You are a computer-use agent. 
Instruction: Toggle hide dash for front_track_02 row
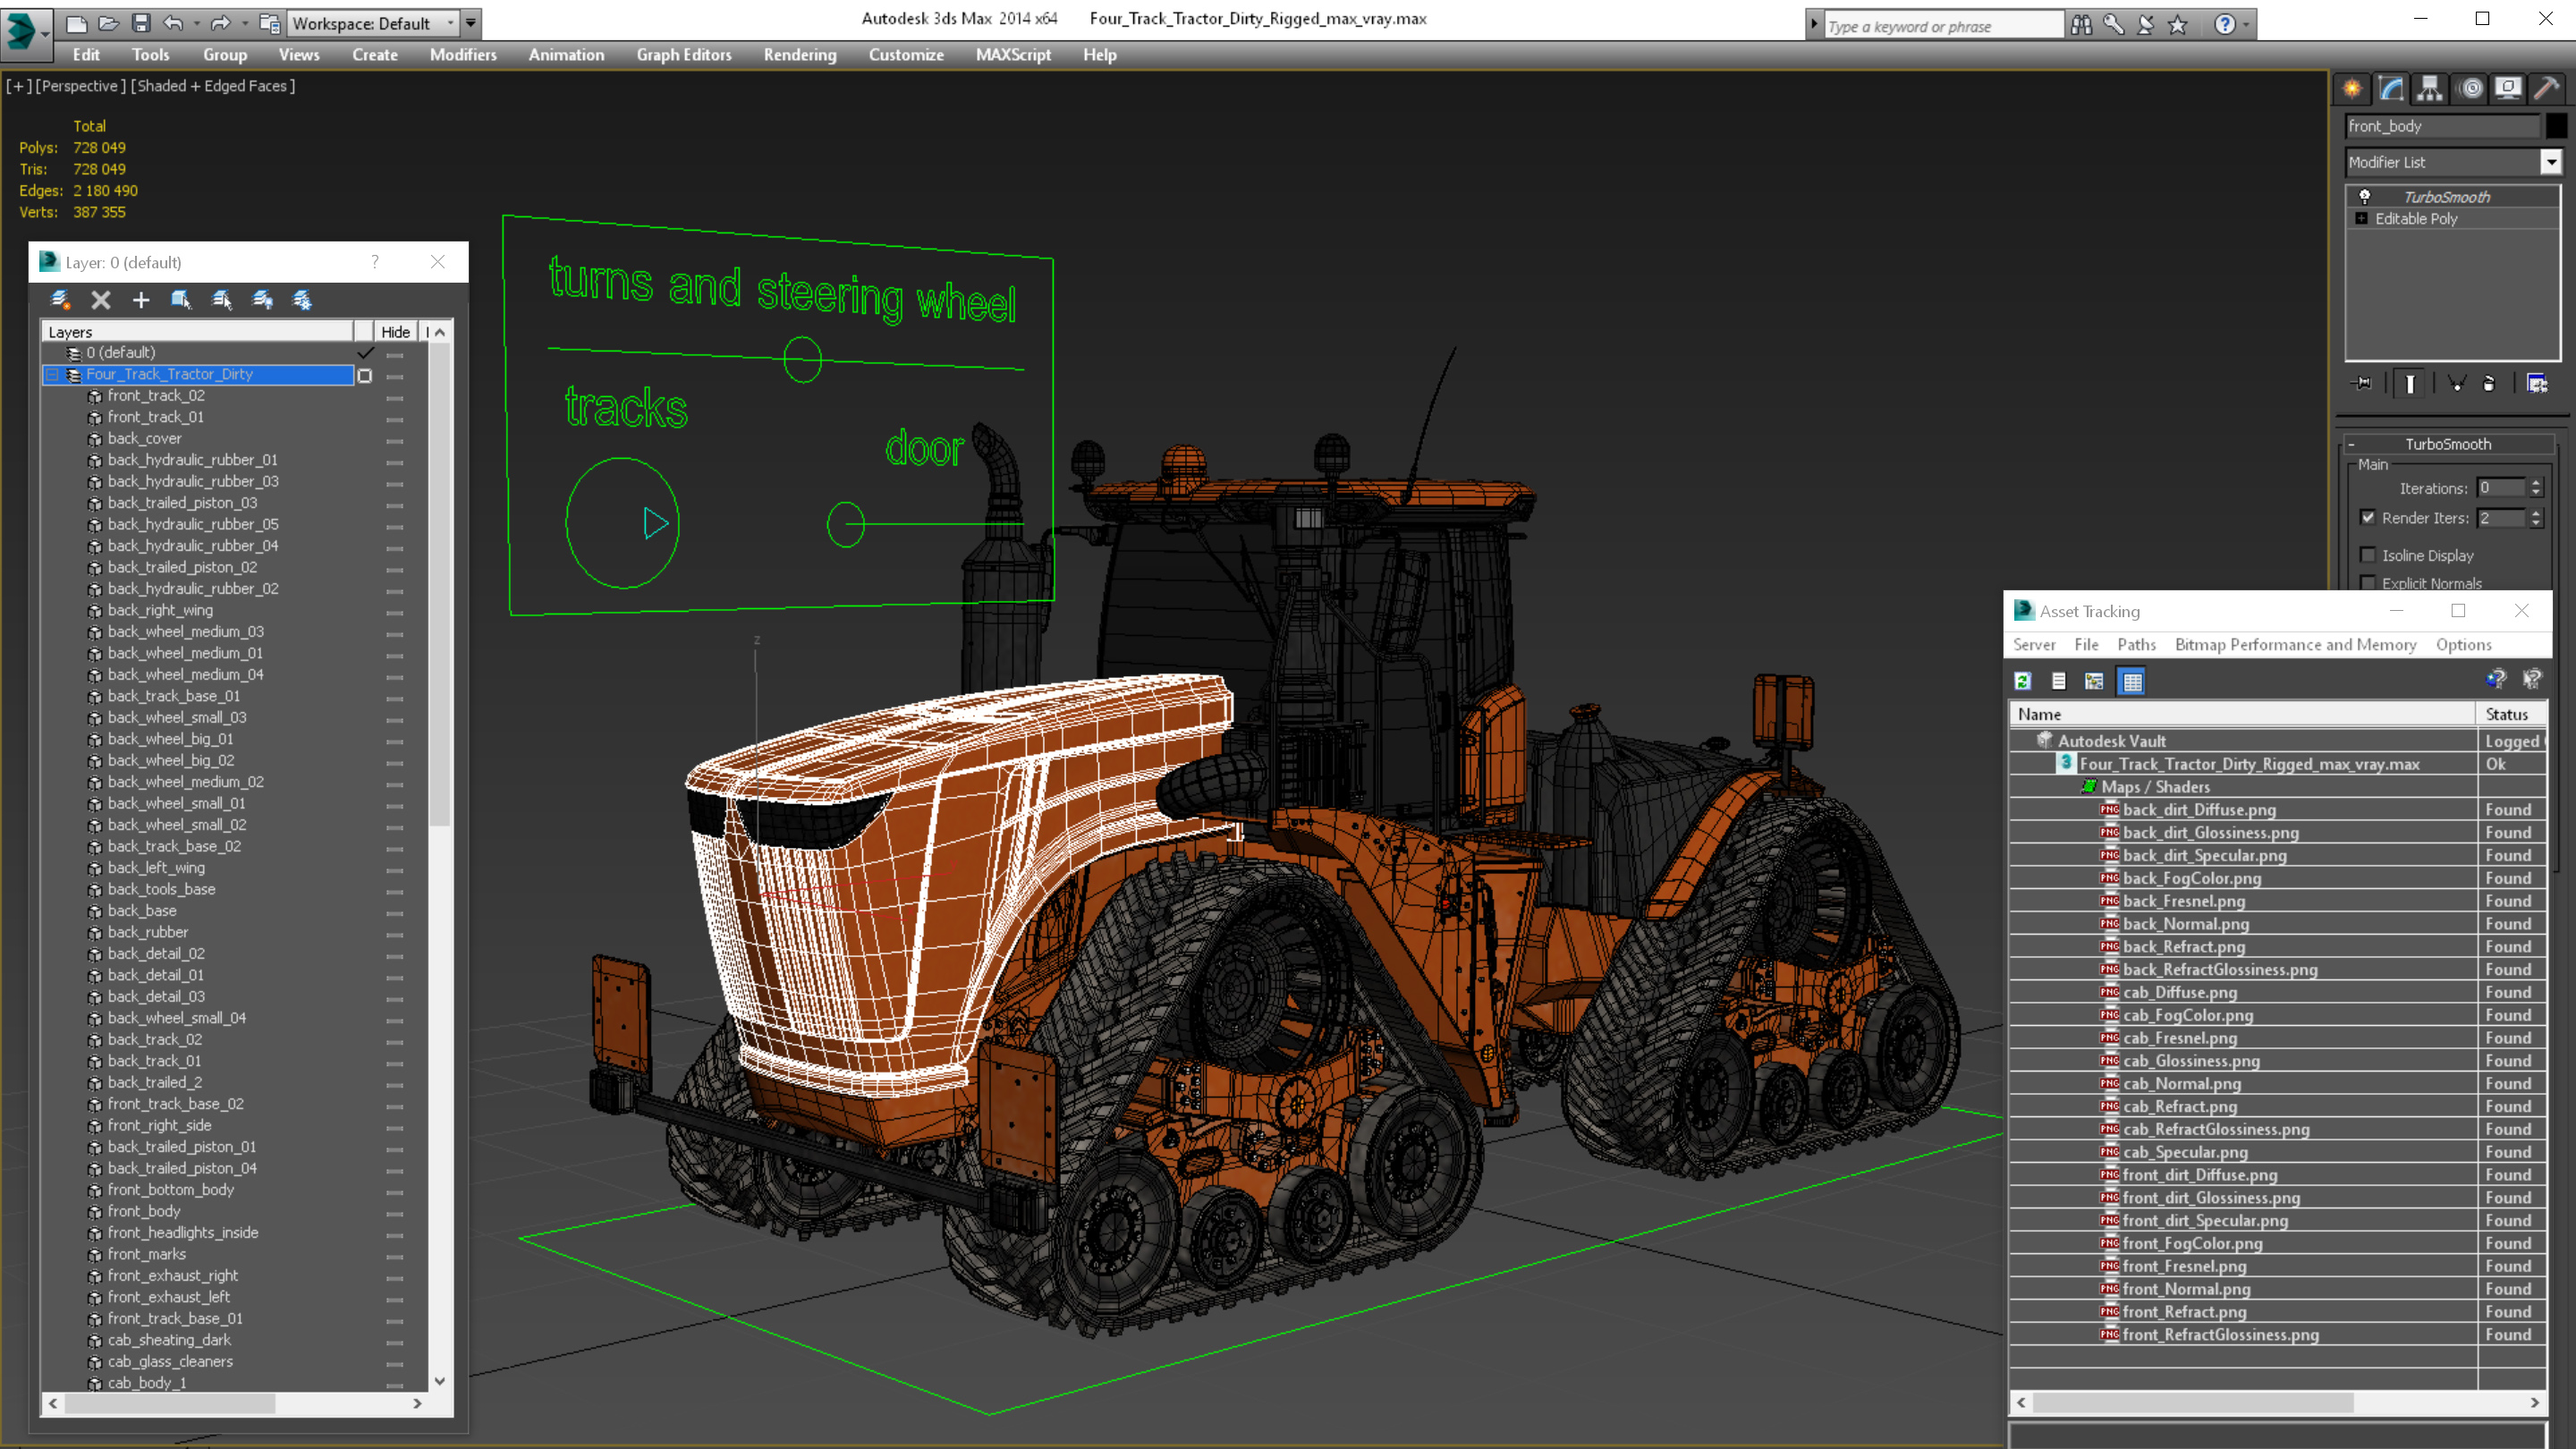click(395, 397)
